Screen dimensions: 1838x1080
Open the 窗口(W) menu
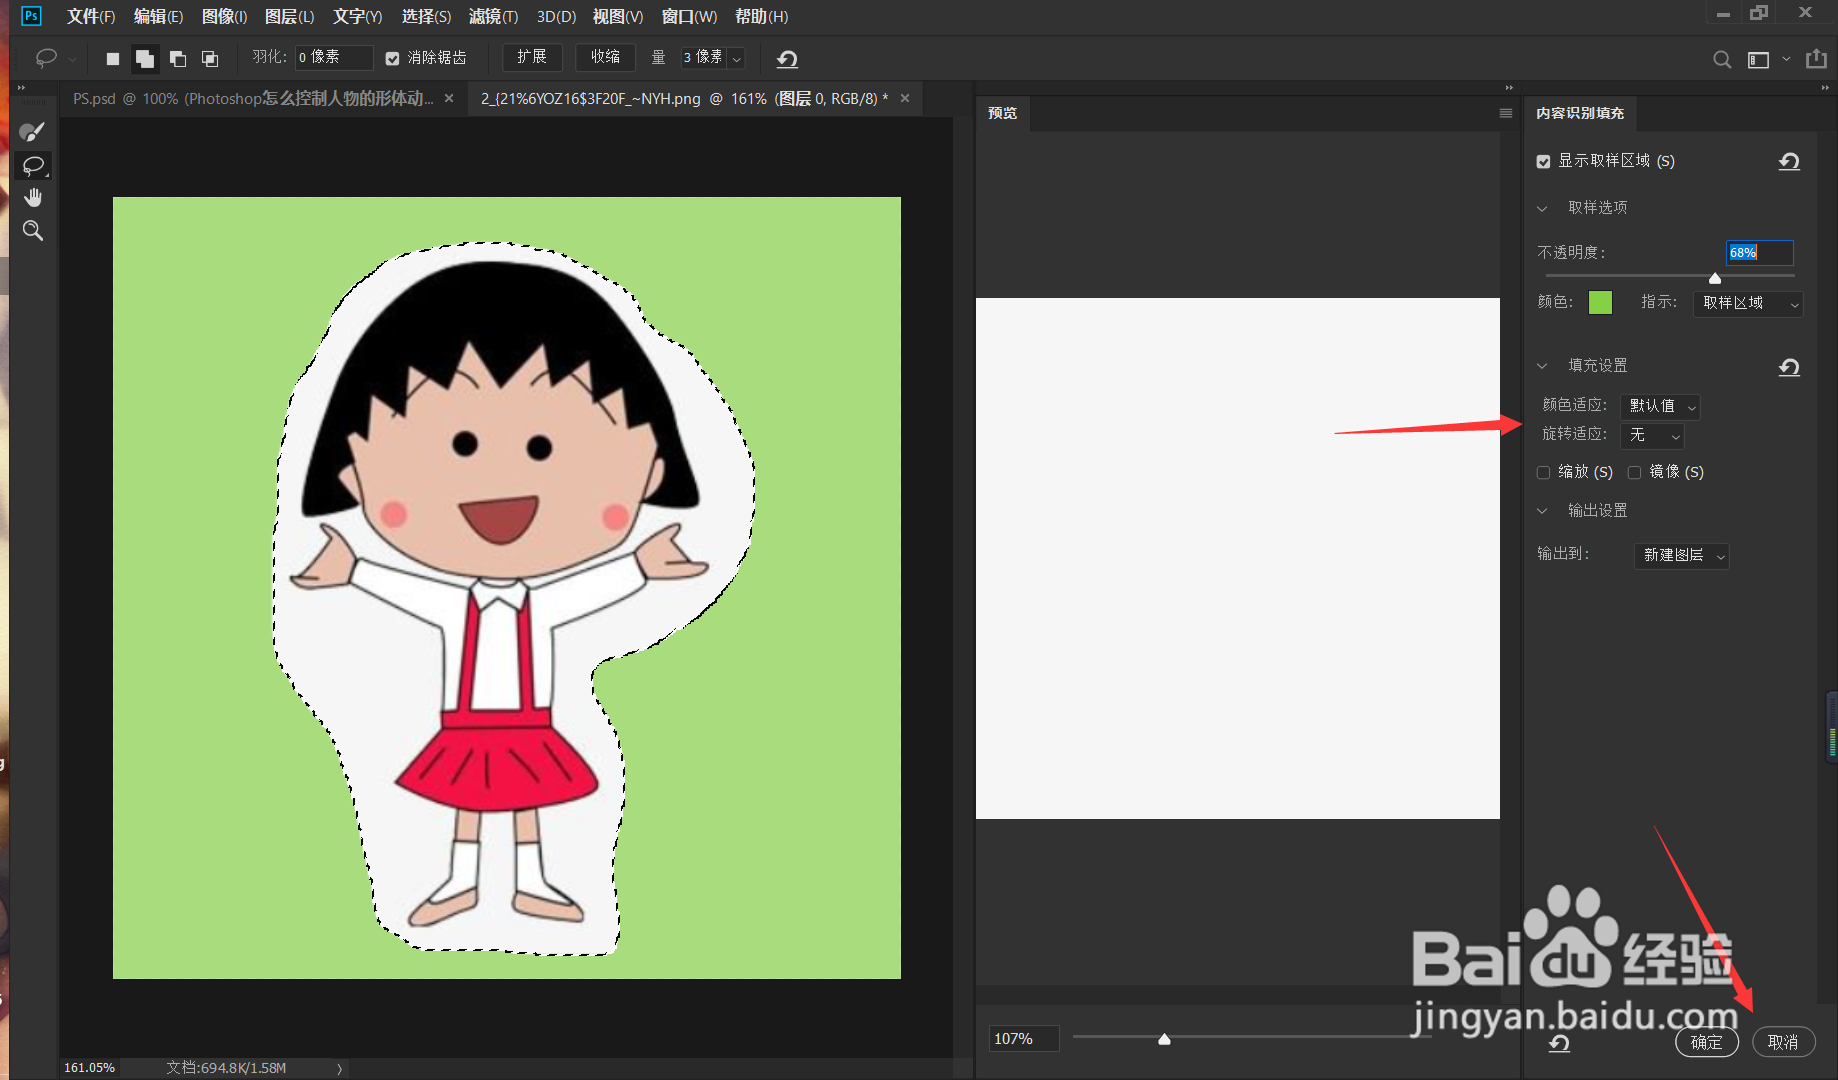click(689, 17)
